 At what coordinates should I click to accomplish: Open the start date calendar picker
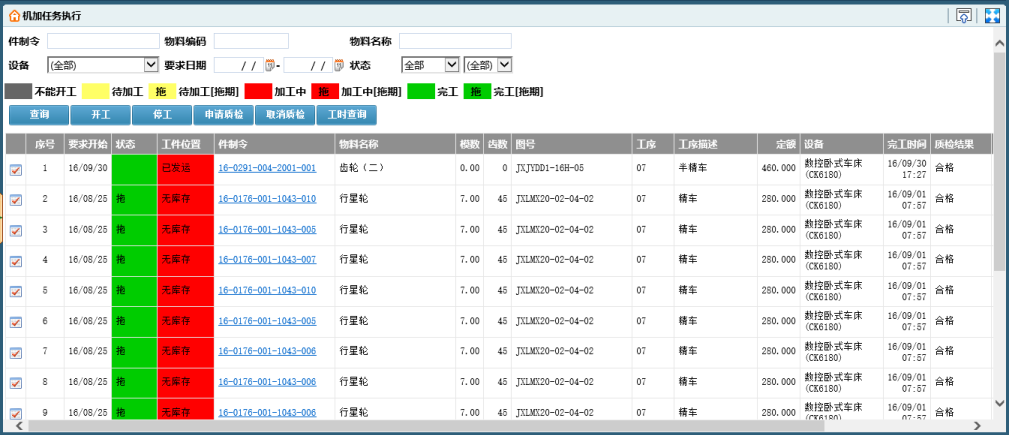coord(270,65)
